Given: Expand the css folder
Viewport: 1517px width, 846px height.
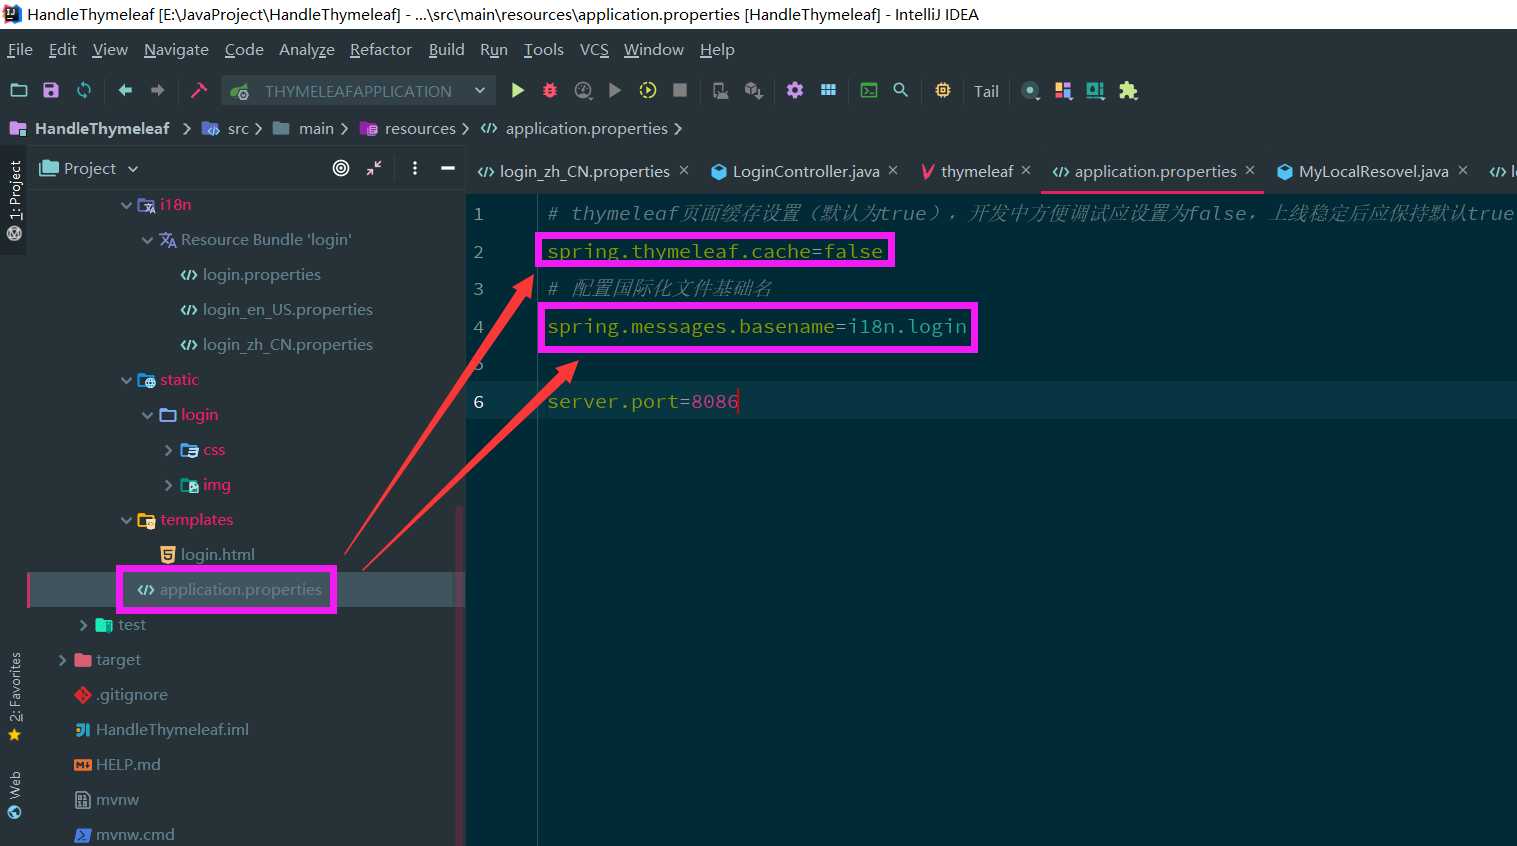Looking at the screenshot, I should (x=168, y=450).
